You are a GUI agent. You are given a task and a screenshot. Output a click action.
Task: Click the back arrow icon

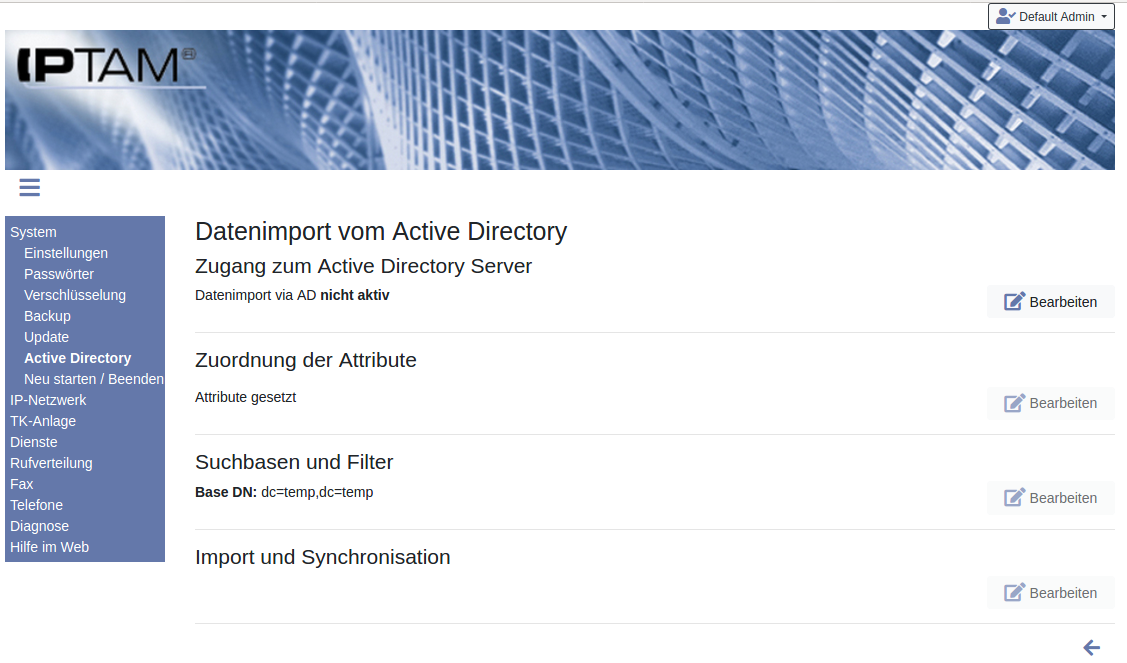click(1092, 648)
